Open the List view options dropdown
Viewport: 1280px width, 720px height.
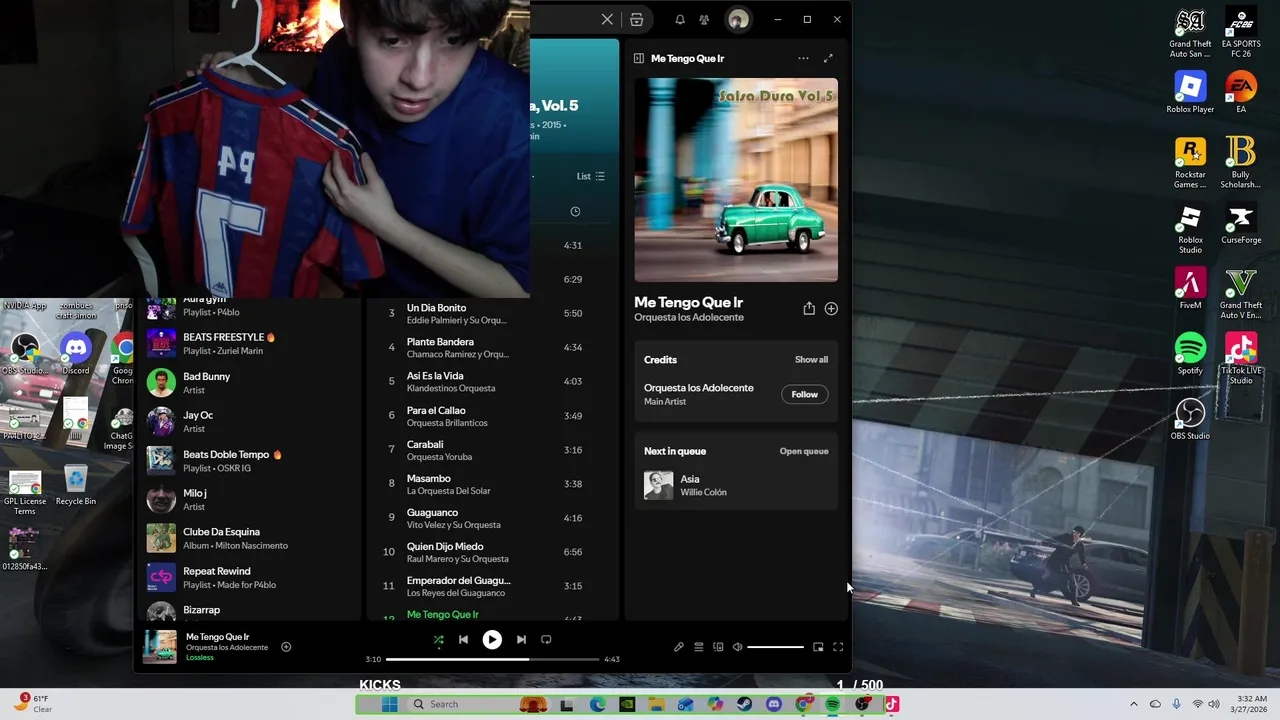coord(591,176)
